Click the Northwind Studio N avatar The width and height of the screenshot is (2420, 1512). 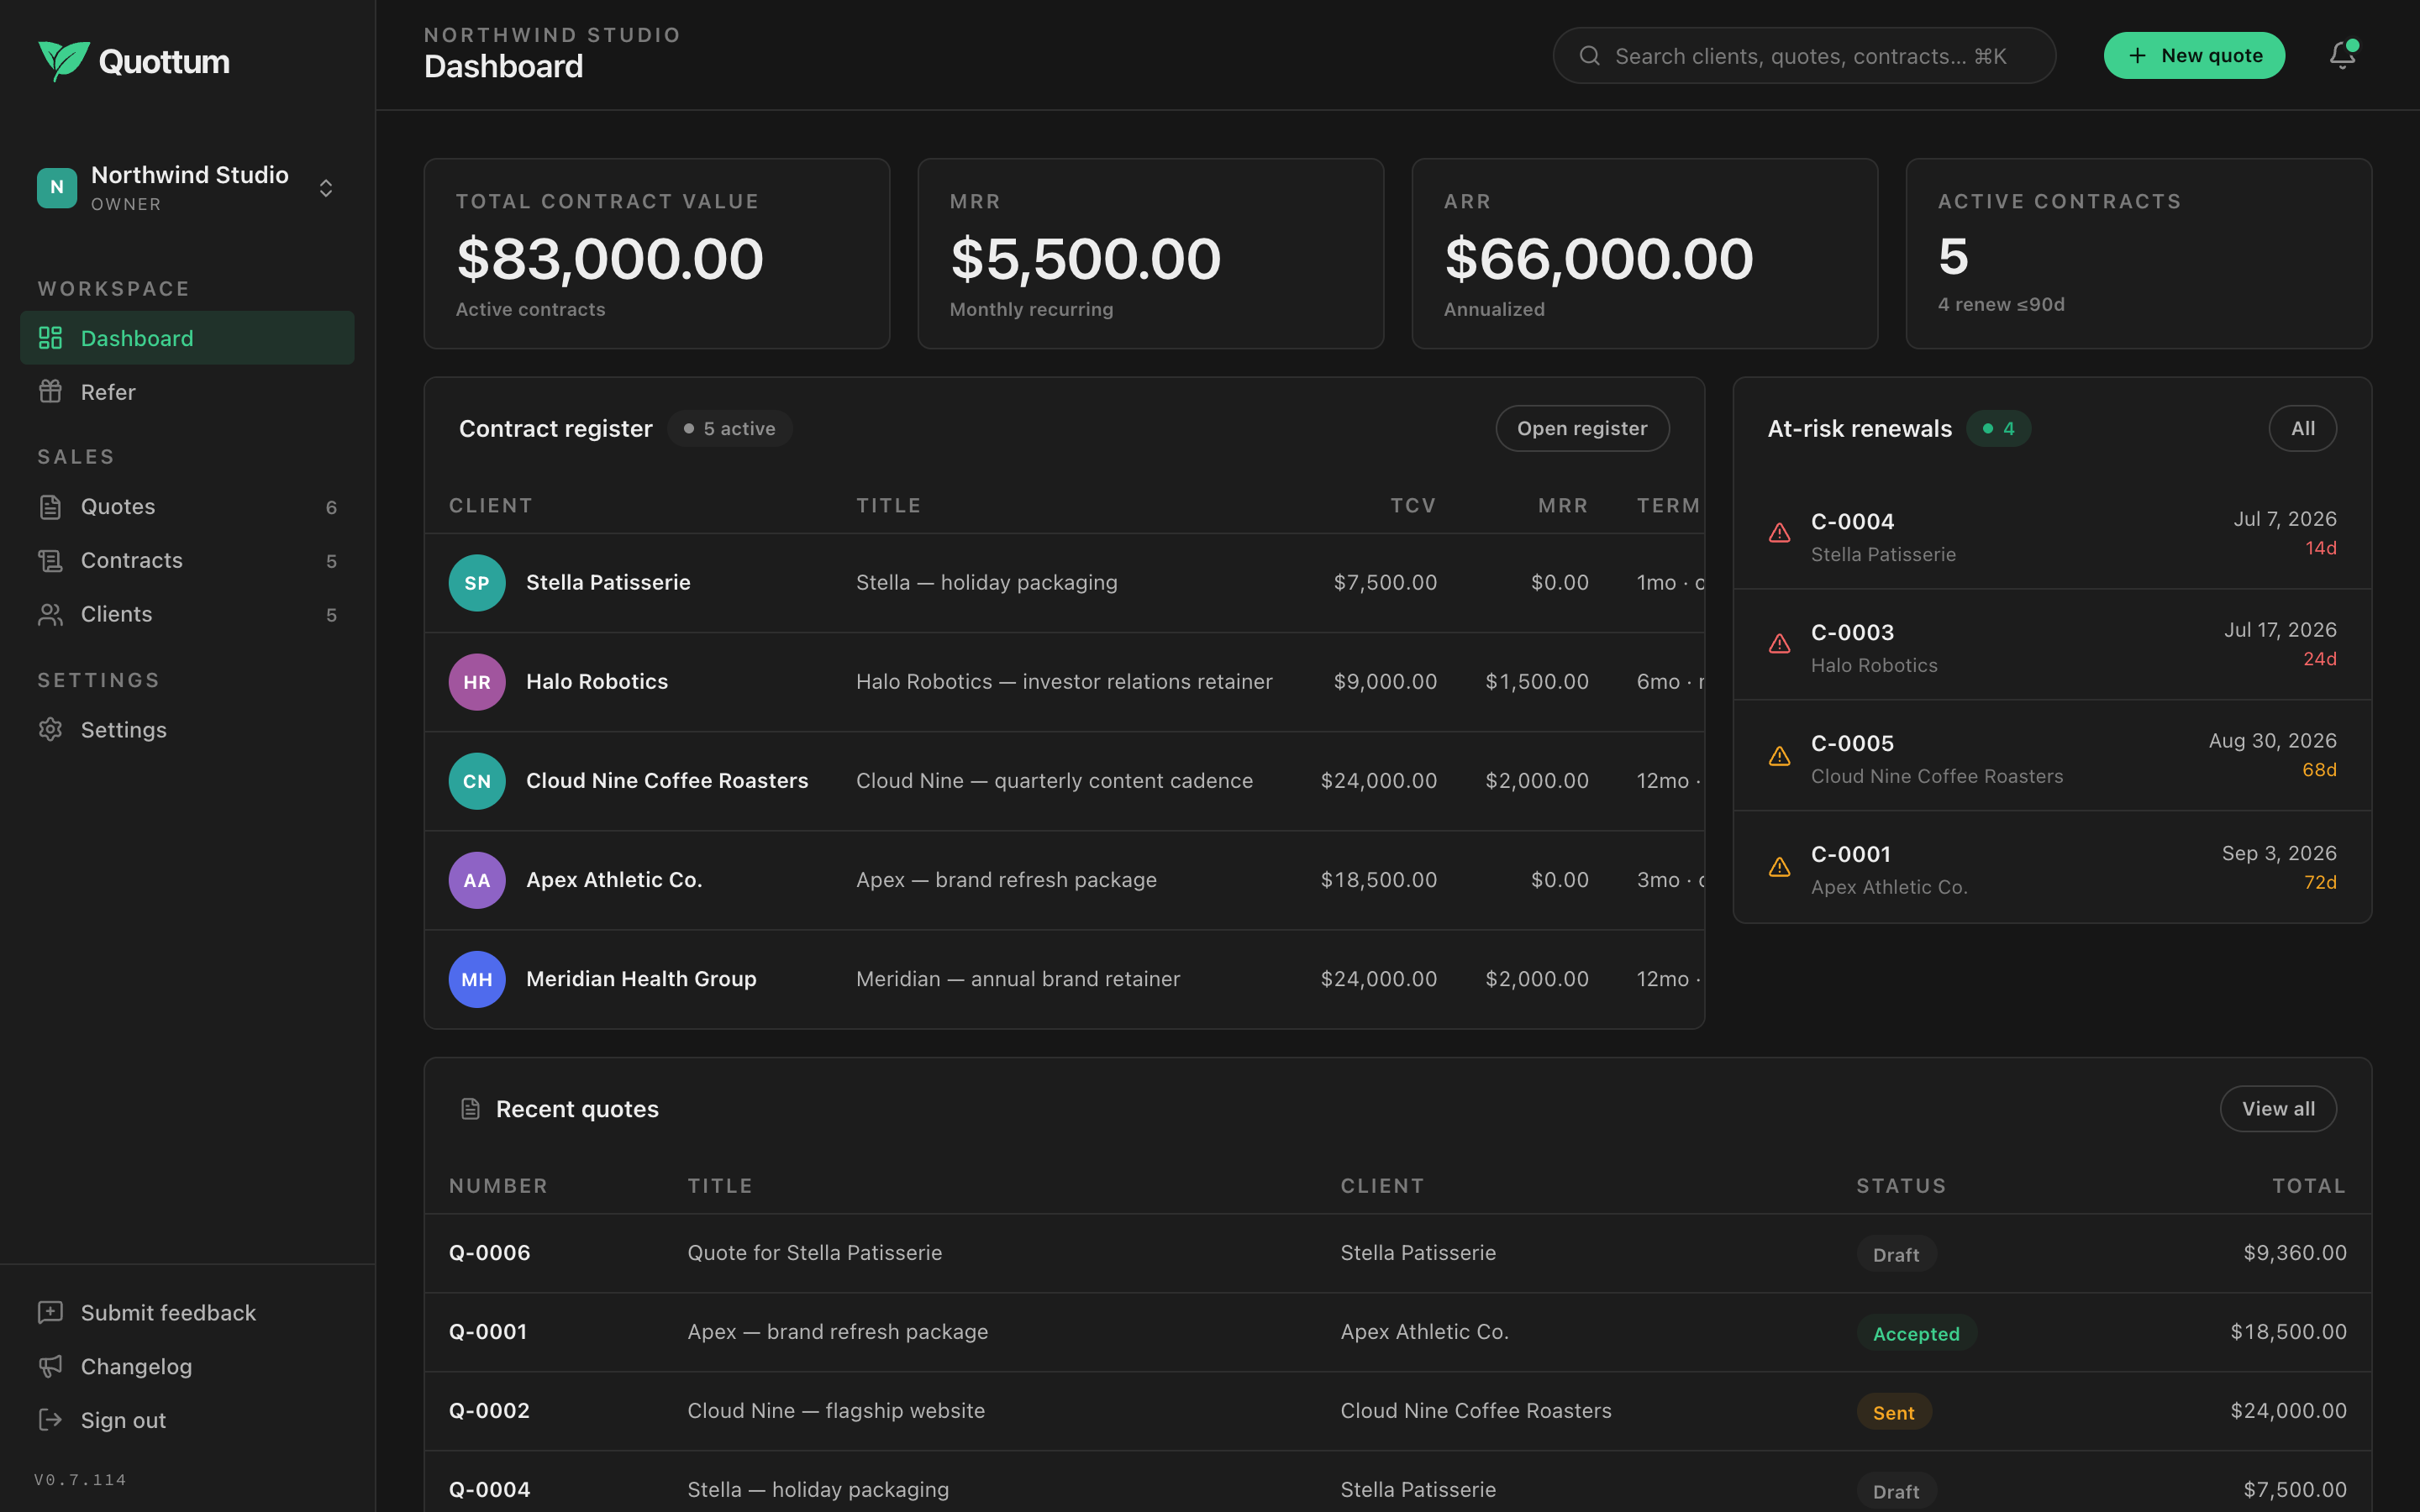(57, 187)
